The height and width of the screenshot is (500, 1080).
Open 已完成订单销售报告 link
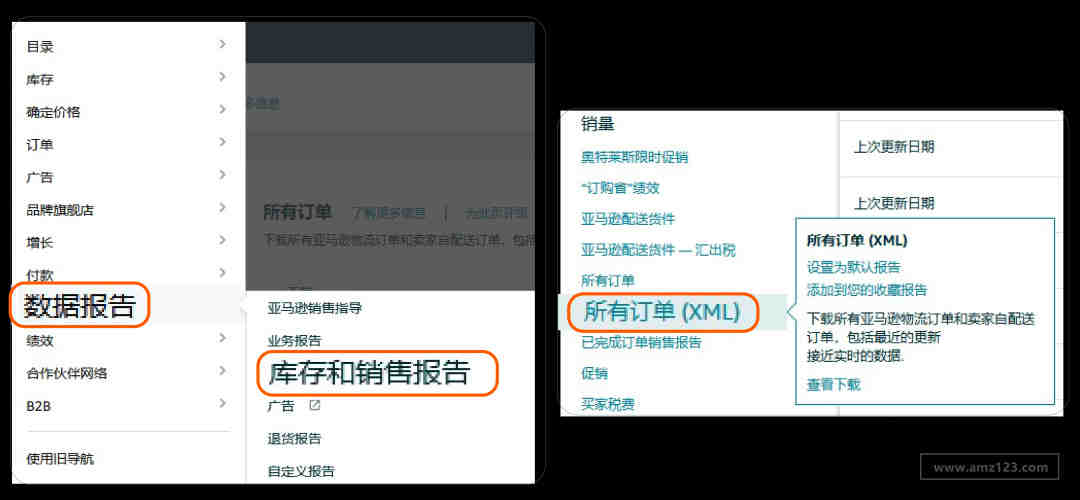[x=641, y=342]
